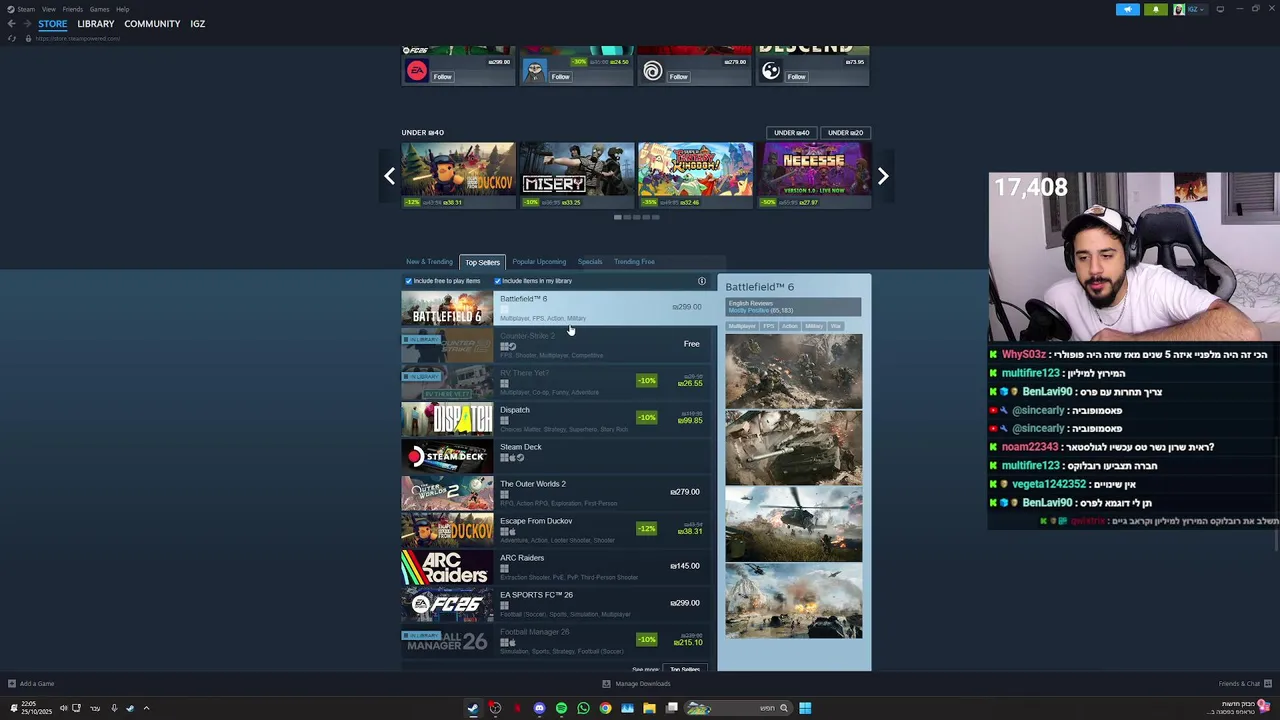Viewport: 1280px width, 720px height.
Task: Open the Misery carousel card
Action: [576, 175]
